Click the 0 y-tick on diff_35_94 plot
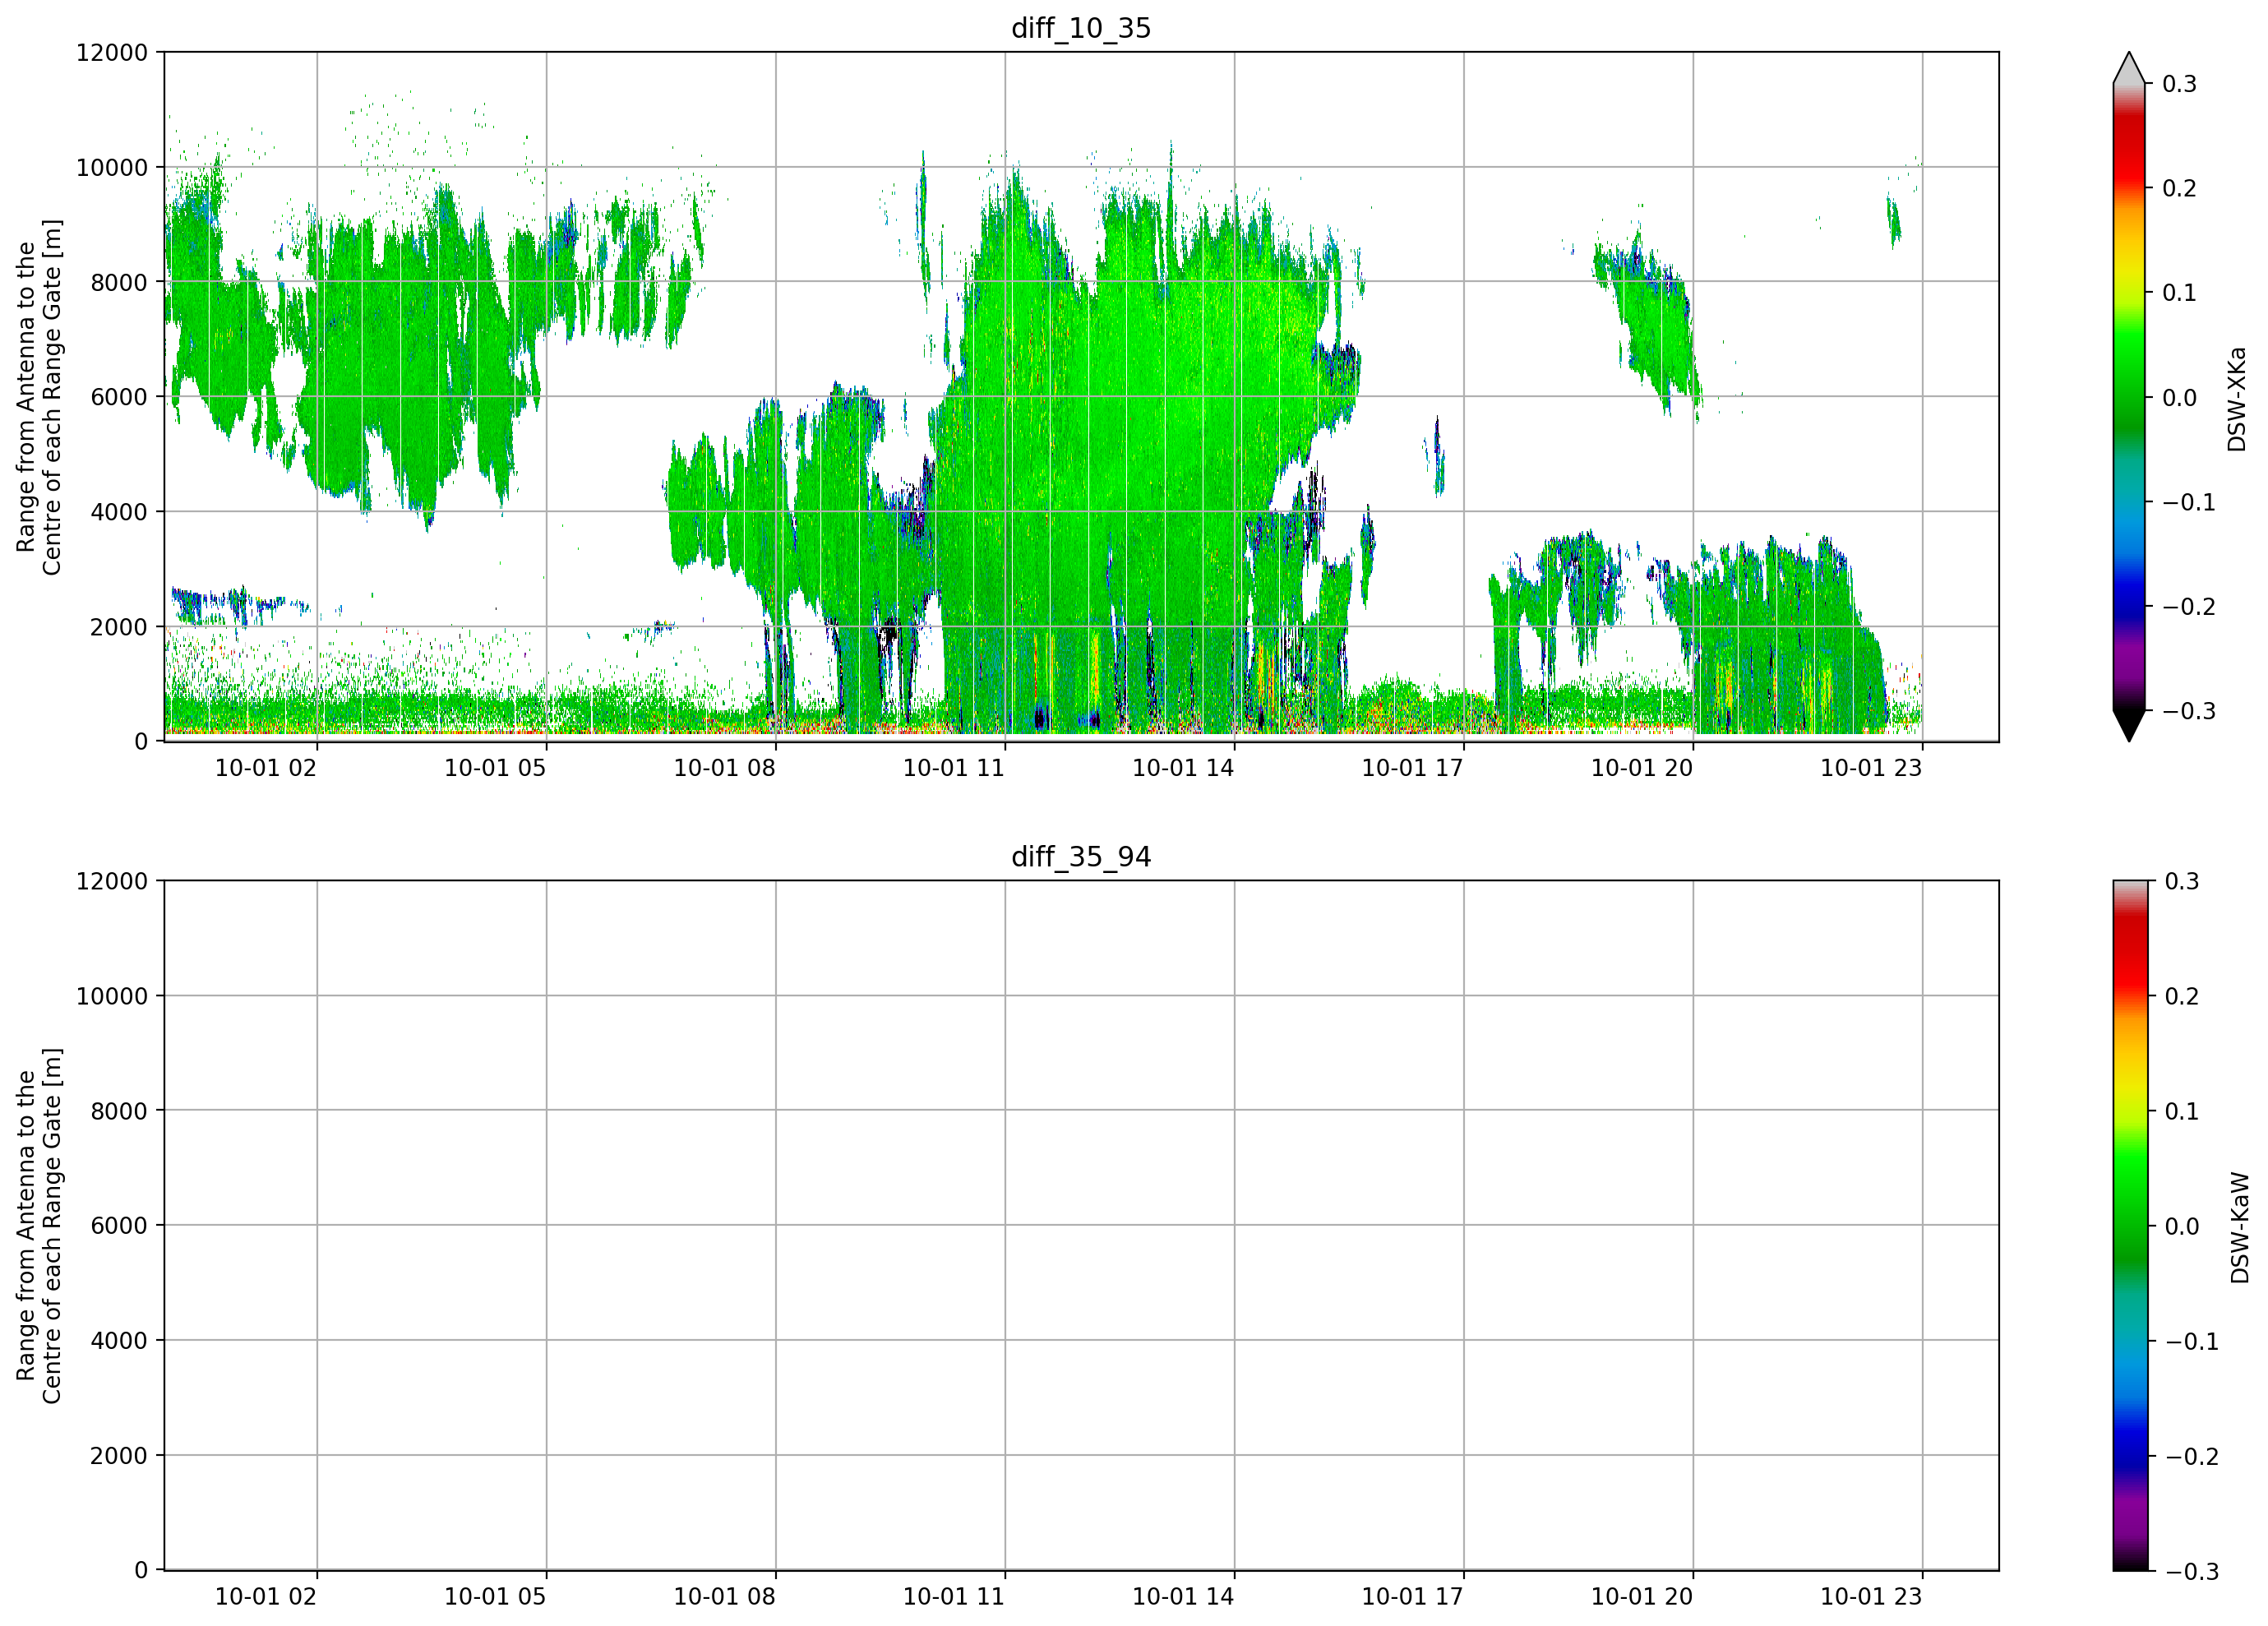The height and width of the screenshot is (1626, 2268). 141,1571
